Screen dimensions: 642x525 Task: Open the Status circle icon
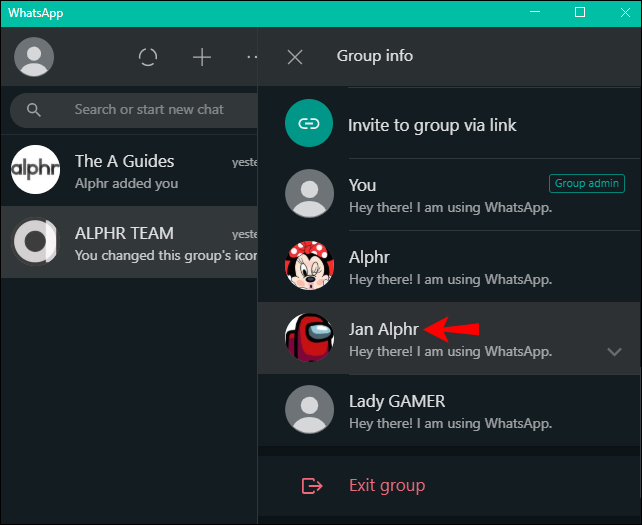(x=148, y=57)
